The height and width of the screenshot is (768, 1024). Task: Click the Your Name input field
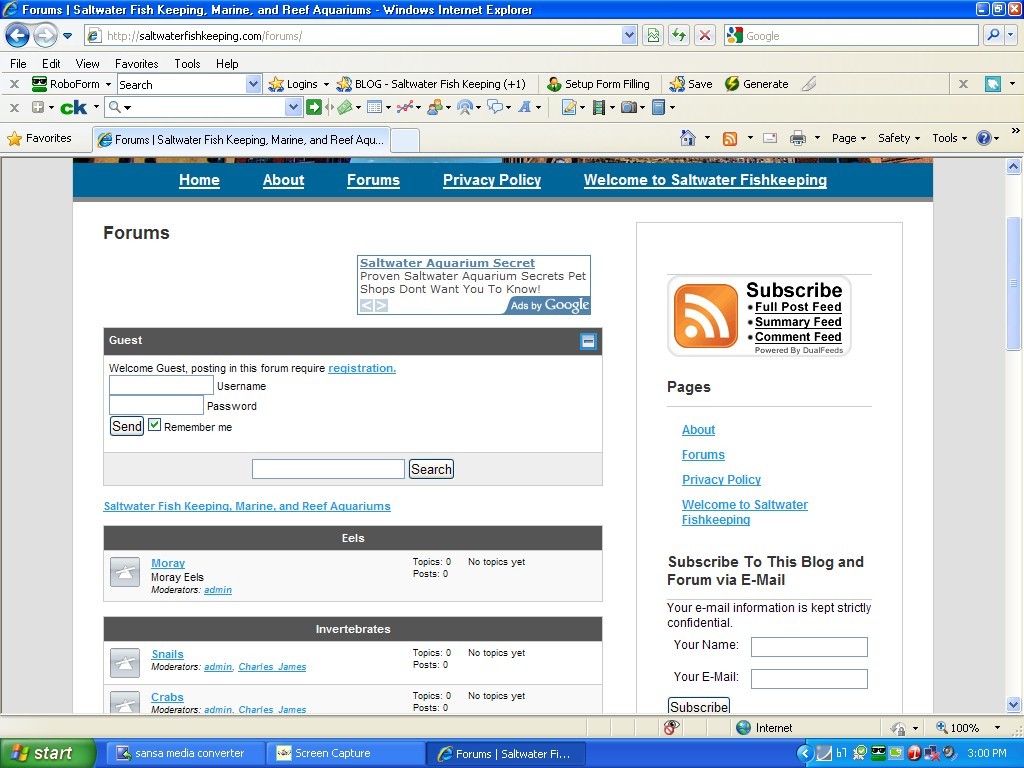(809, 646)
